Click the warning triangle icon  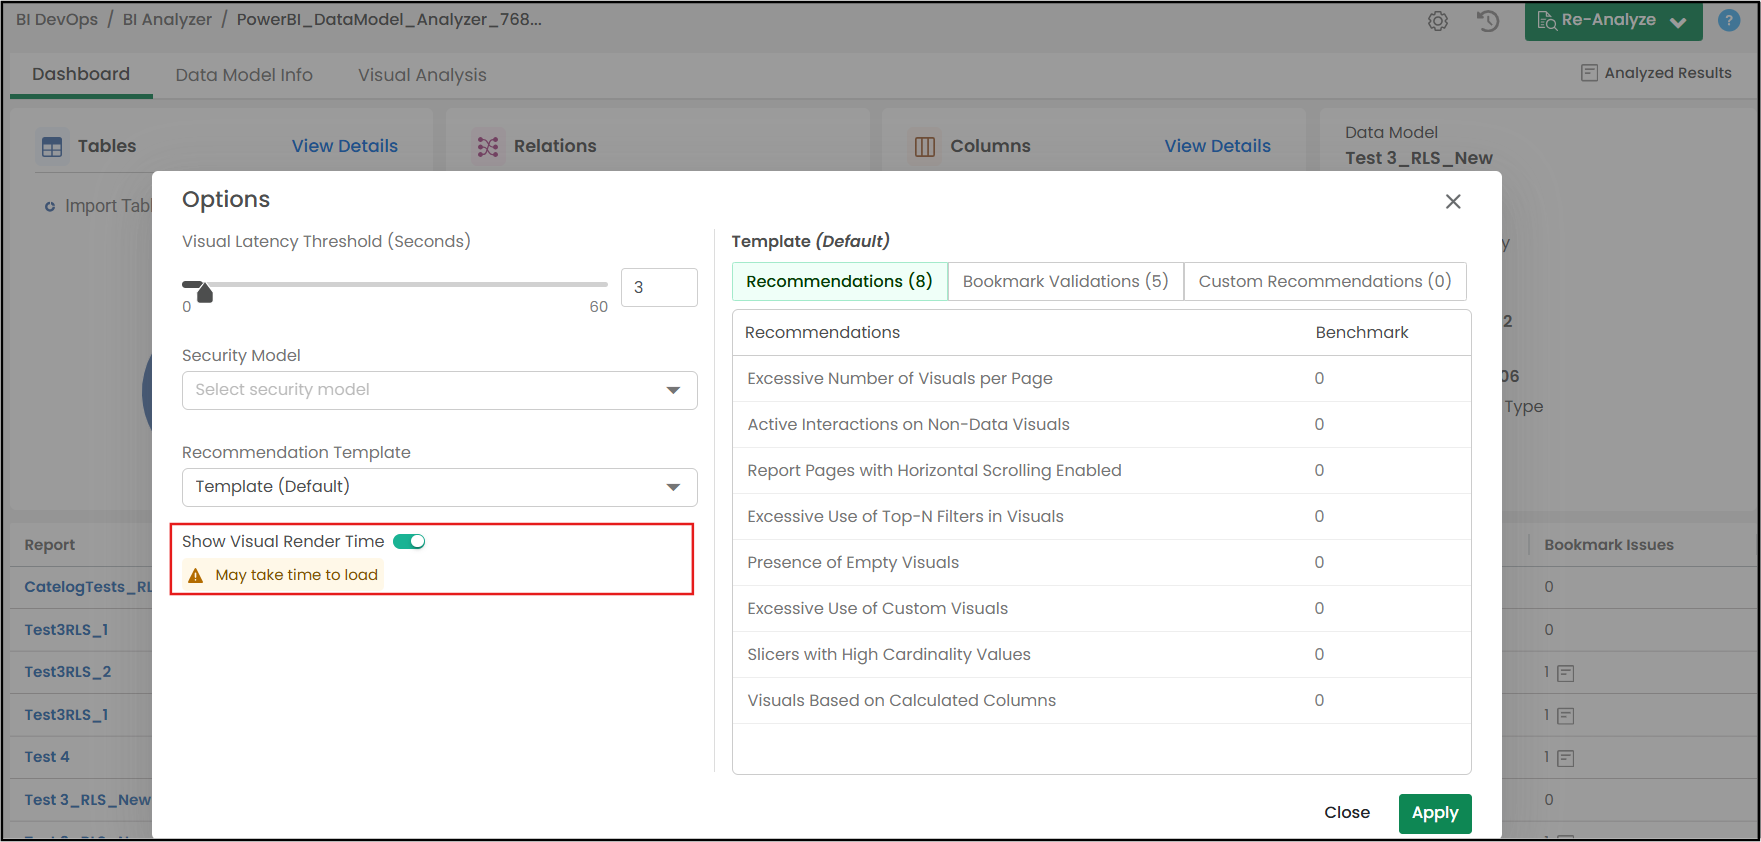coord(196,575)
